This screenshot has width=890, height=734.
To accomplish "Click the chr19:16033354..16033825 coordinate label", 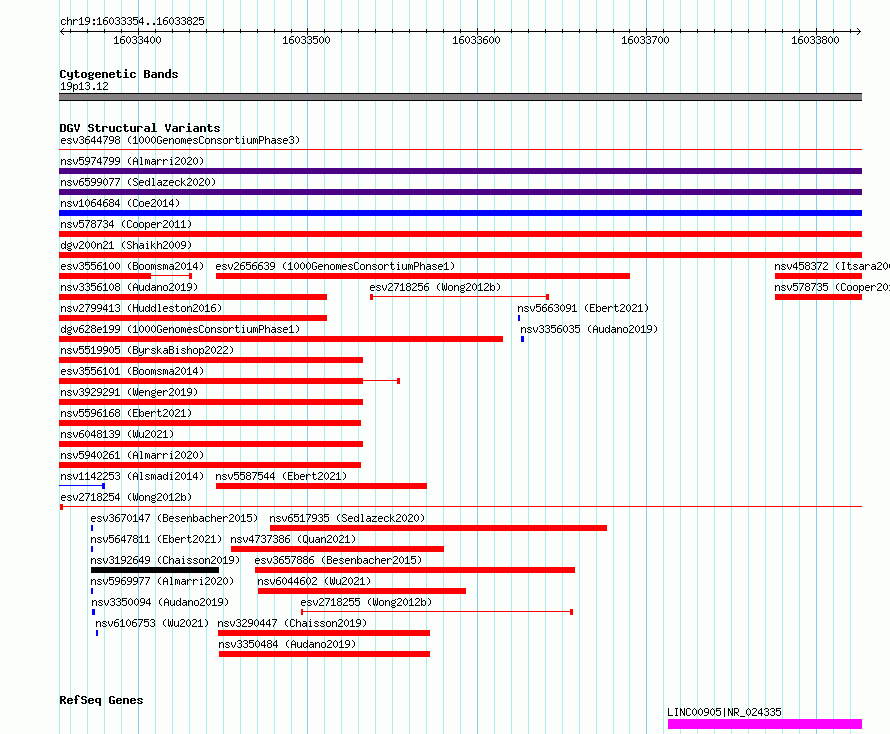I will click(132, 22).
